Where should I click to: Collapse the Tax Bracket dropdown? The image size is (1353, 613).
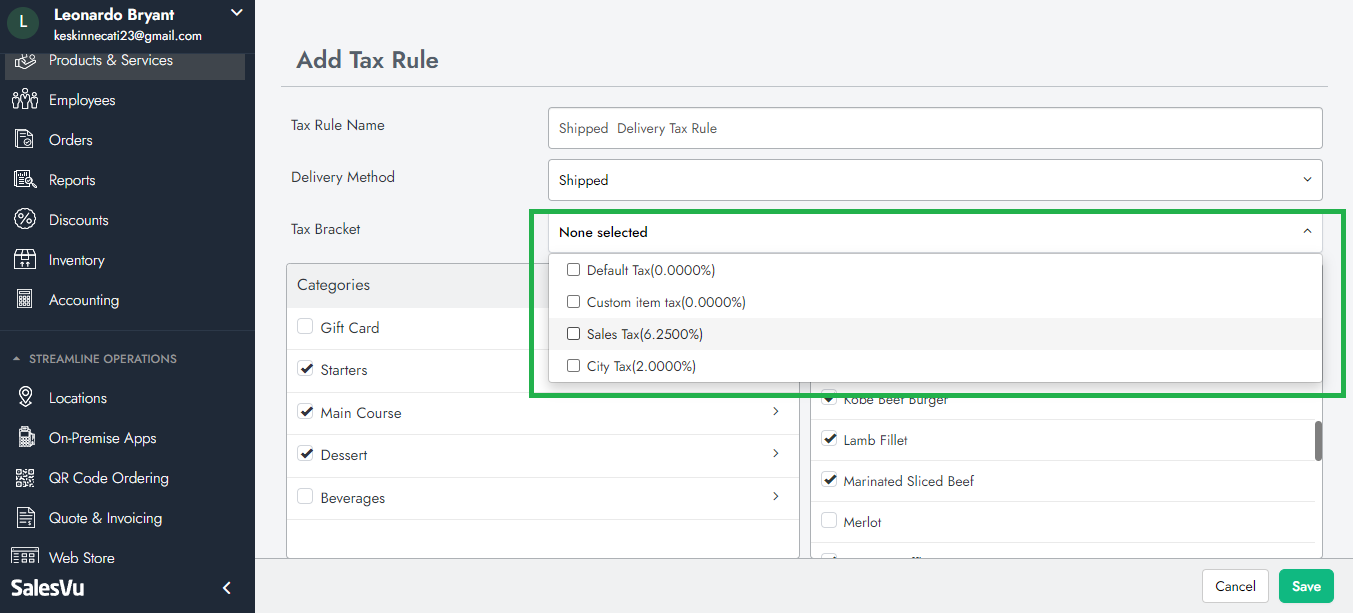(x=1306, y=232)
